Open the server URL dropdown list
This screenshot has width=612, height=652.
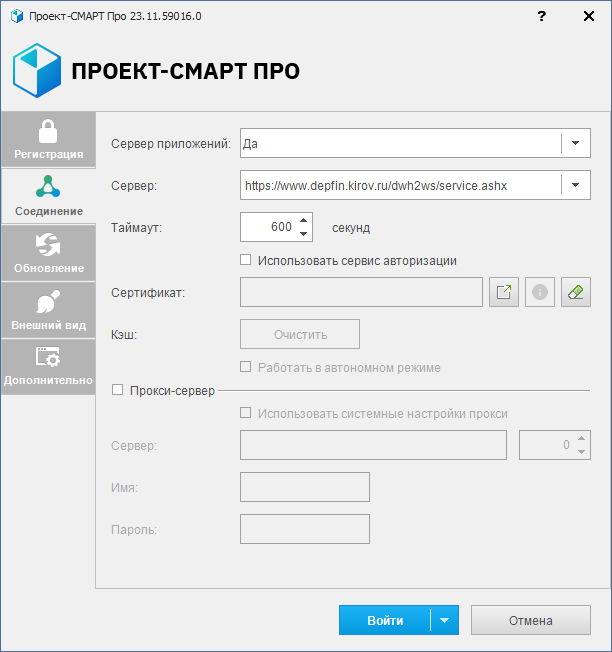[576, 185]
